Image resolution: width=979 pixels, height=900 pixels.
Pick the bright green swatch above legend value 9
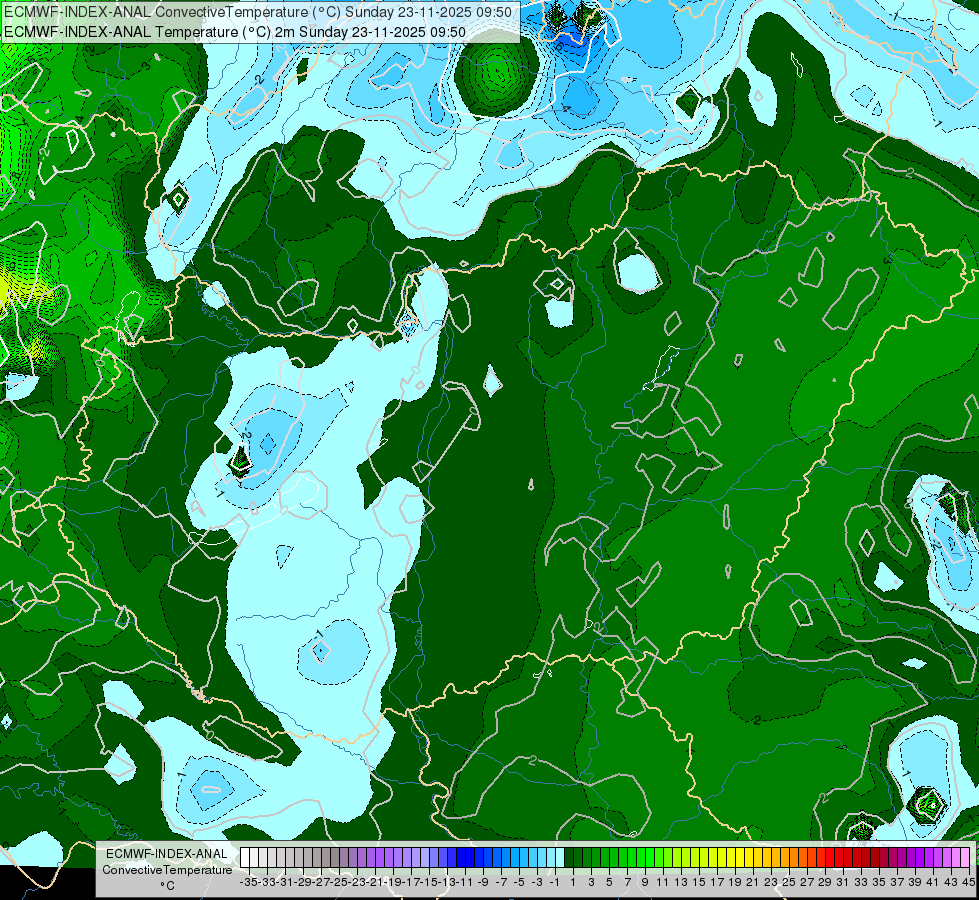coord(641,857)
